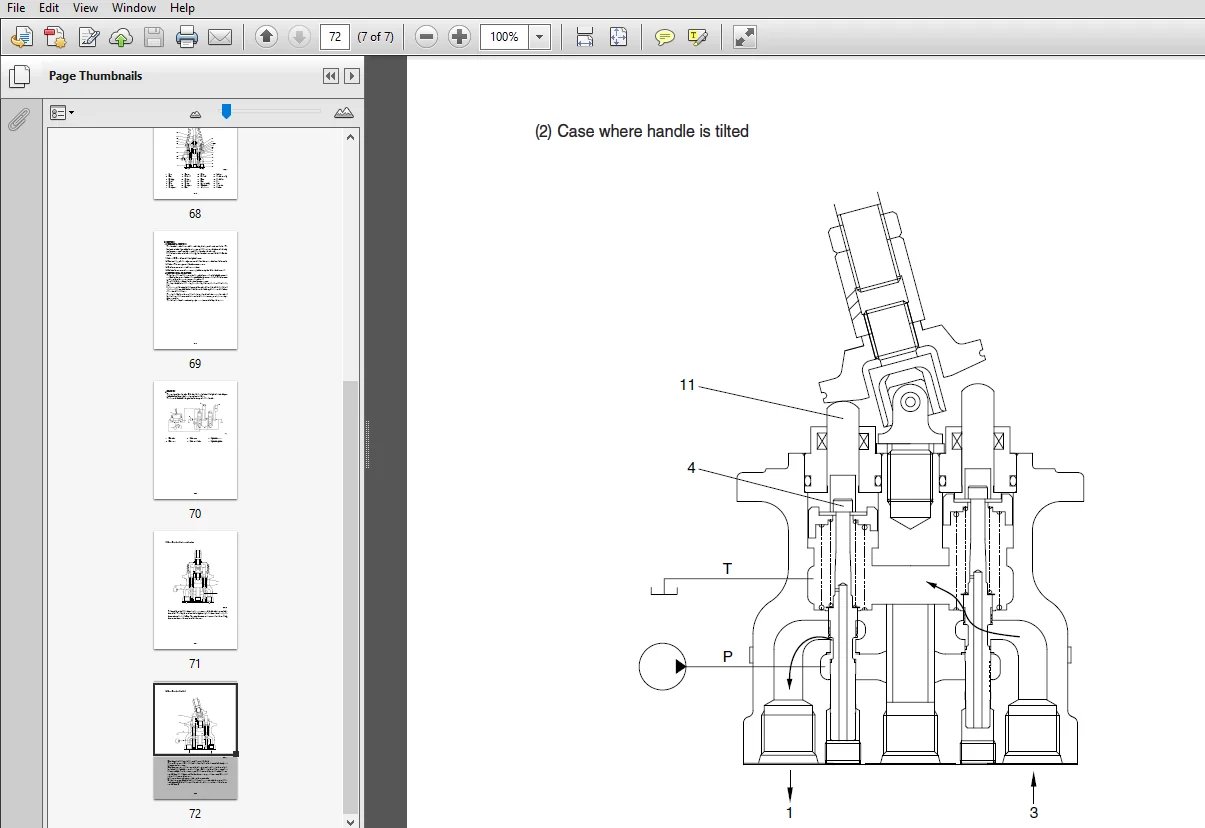Open the Edit menu
This screenshot has height=828, width=1205.
click(x=49, y=7)
